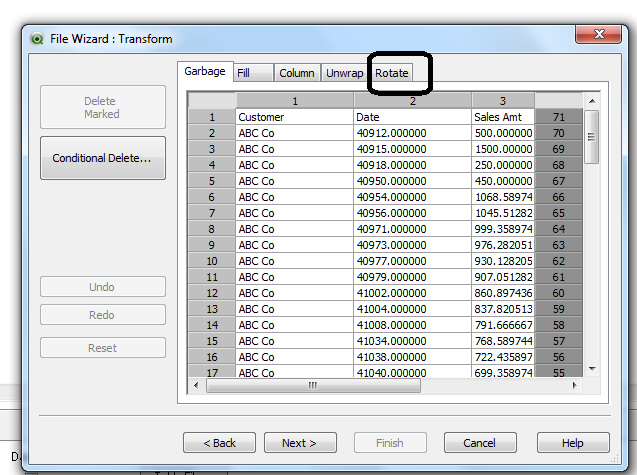The width and height of the screenshot is (637, 475).
Task: Click the cell 999.358974
Action: click(x=503, y=229)
